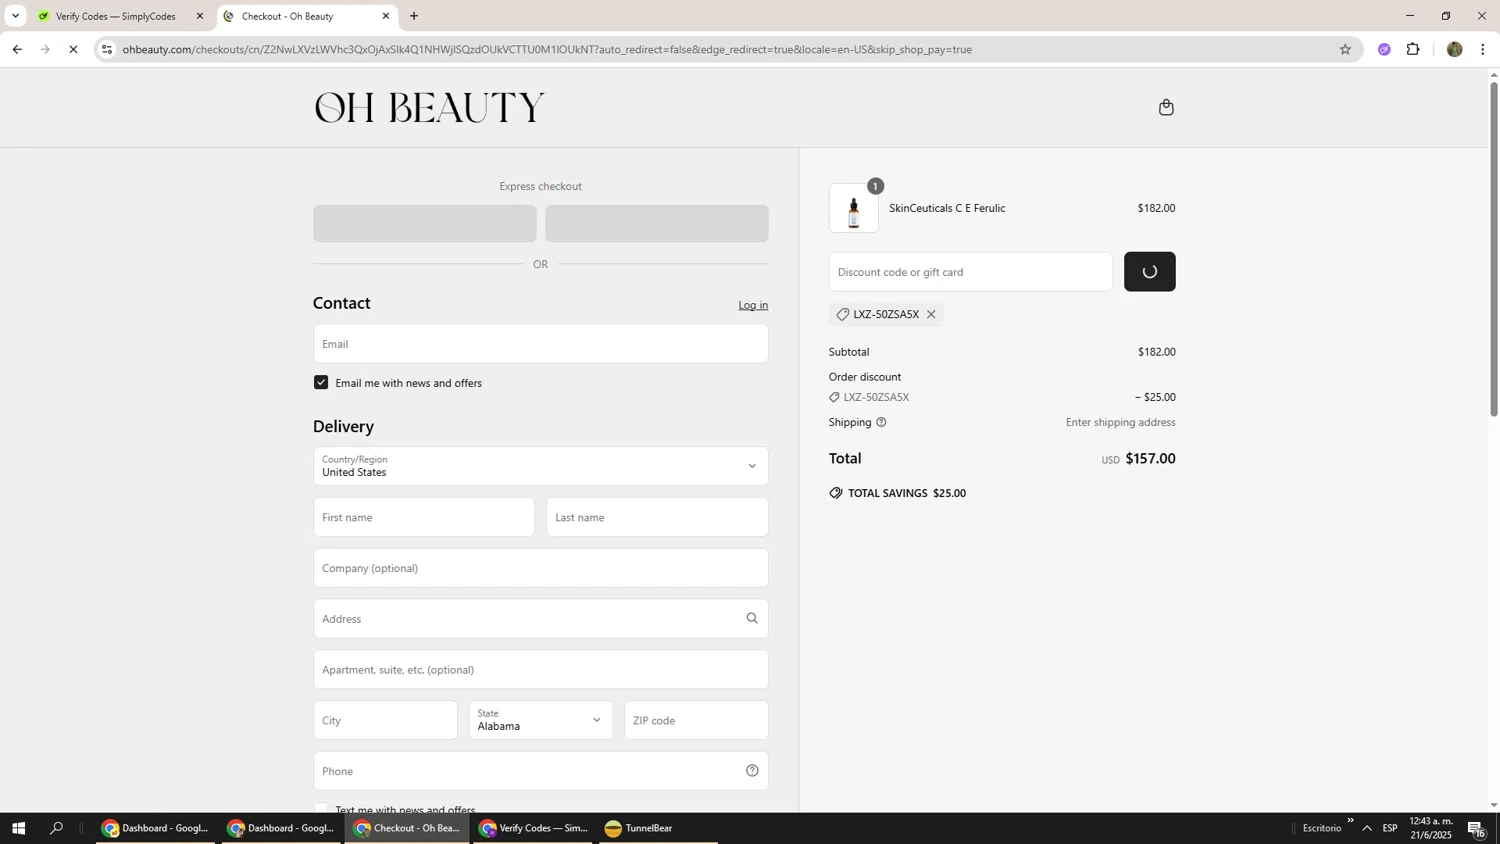Open tab search dropdown arrow
Screen dimensions: 1500x844
click(x=15, y=16)
